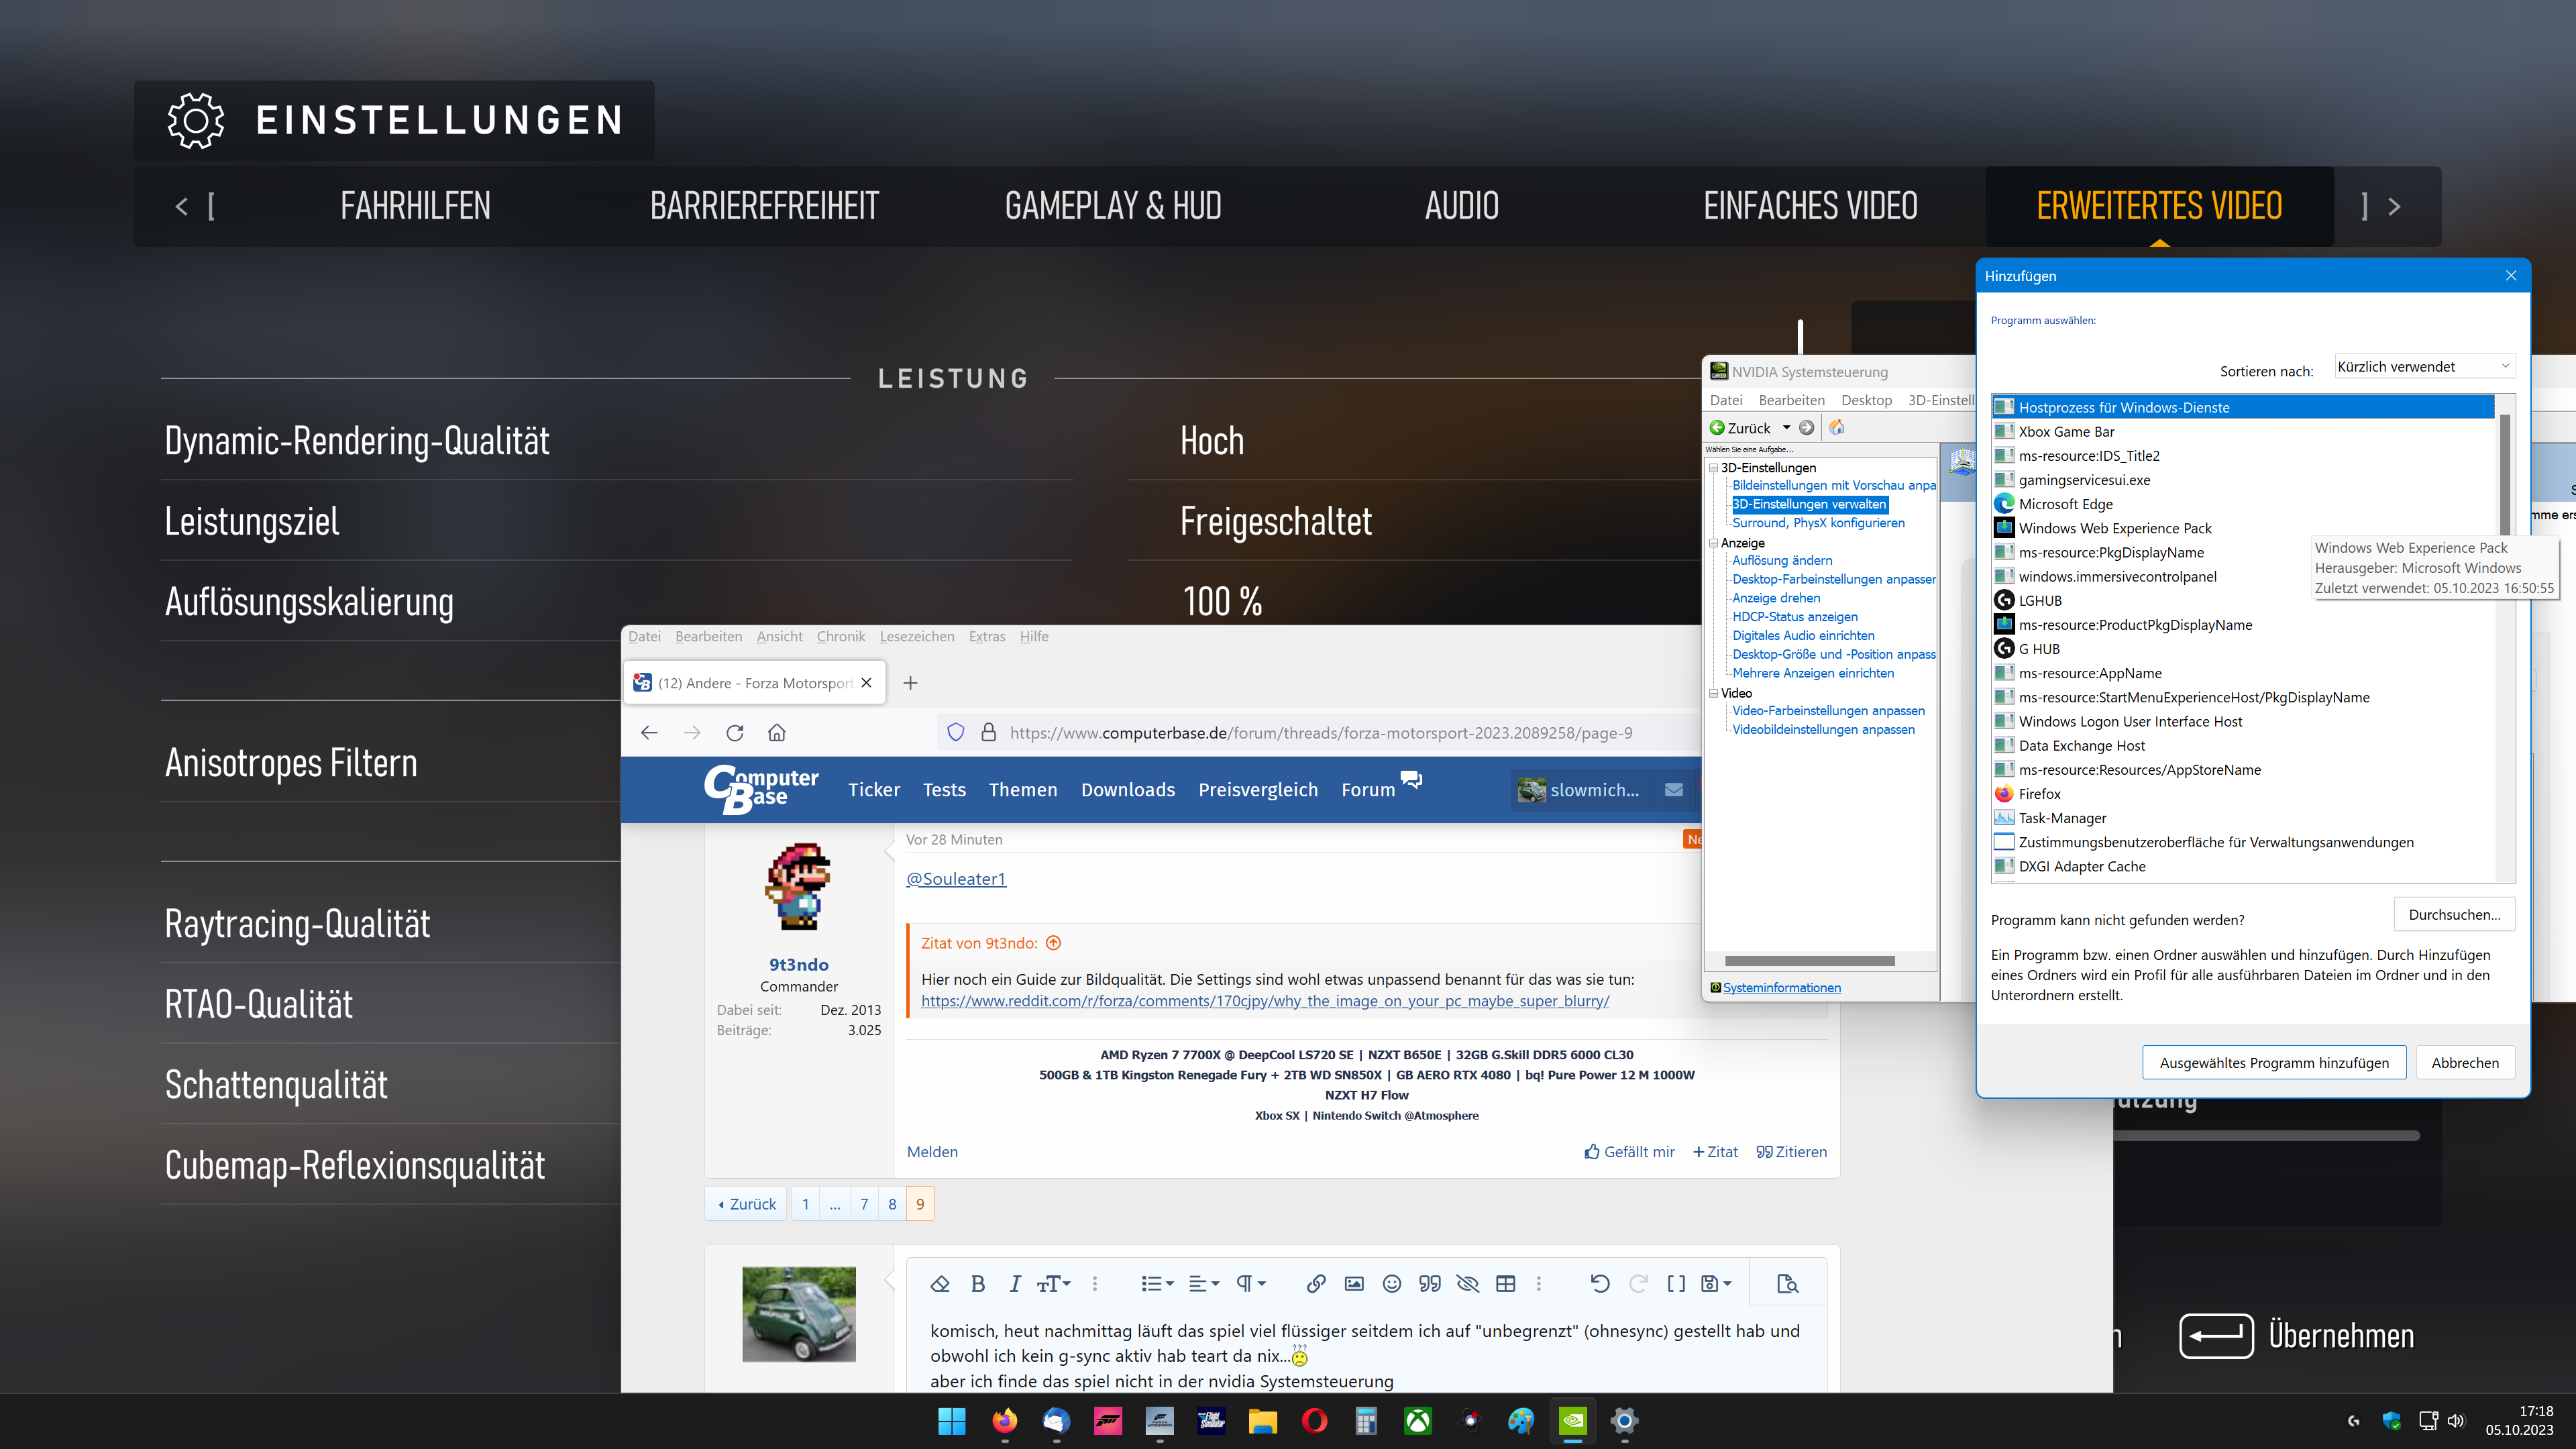This screenshot has height=1449, width=2576.
Task: Toggle BB code mode brackets button
Action: (x=1676, y=1284)
